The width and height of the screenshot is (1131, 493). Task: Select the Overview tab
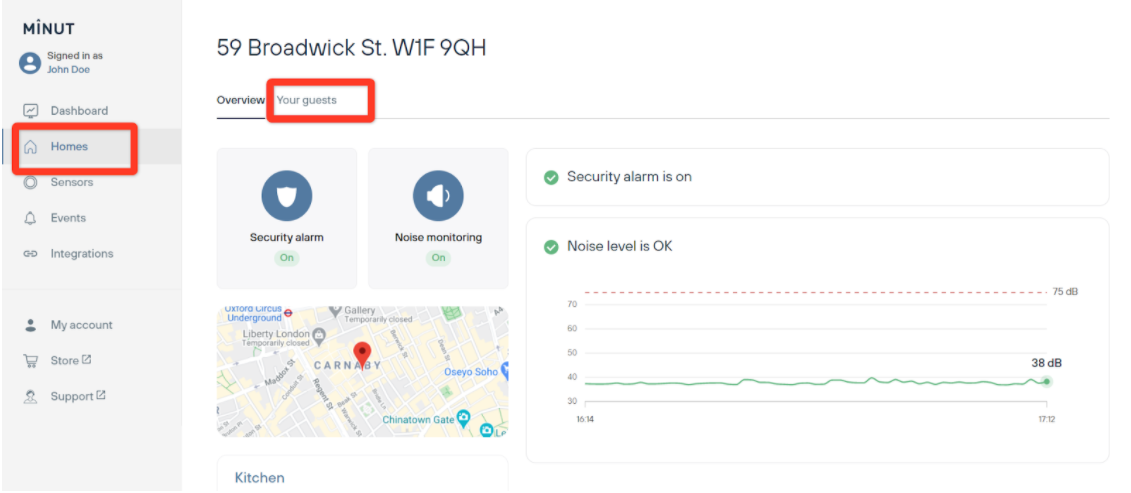coord(240,100)
